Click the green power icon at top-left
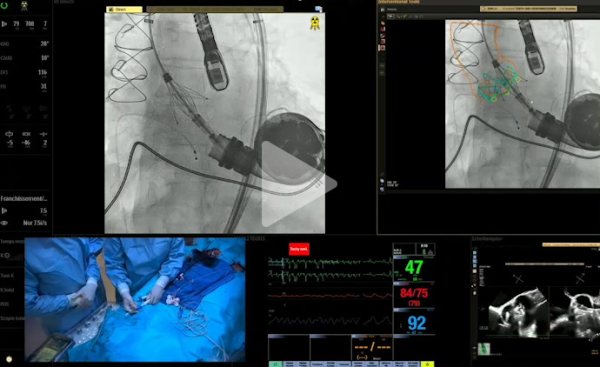The height and width of the screenshot is (367, 600). pyautogui.click(x=4, y=6)
